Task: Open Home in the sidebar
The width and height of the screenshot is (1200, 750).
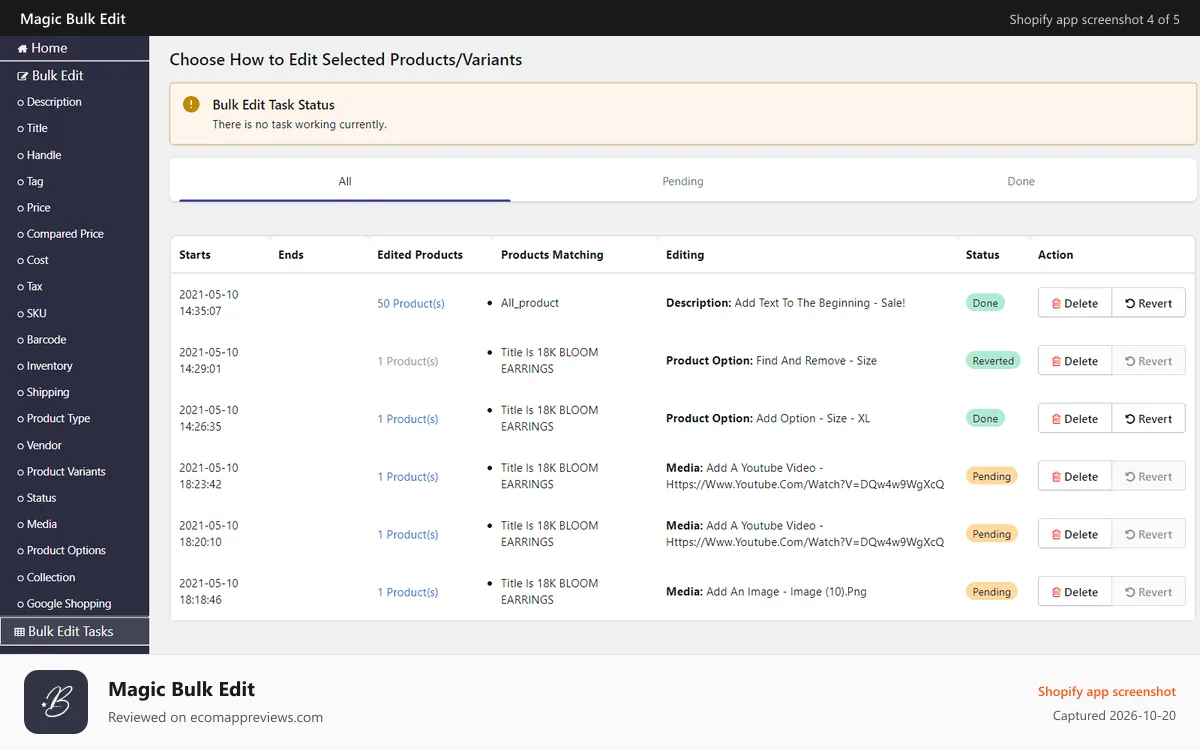Action: click(x=42, y=48)
